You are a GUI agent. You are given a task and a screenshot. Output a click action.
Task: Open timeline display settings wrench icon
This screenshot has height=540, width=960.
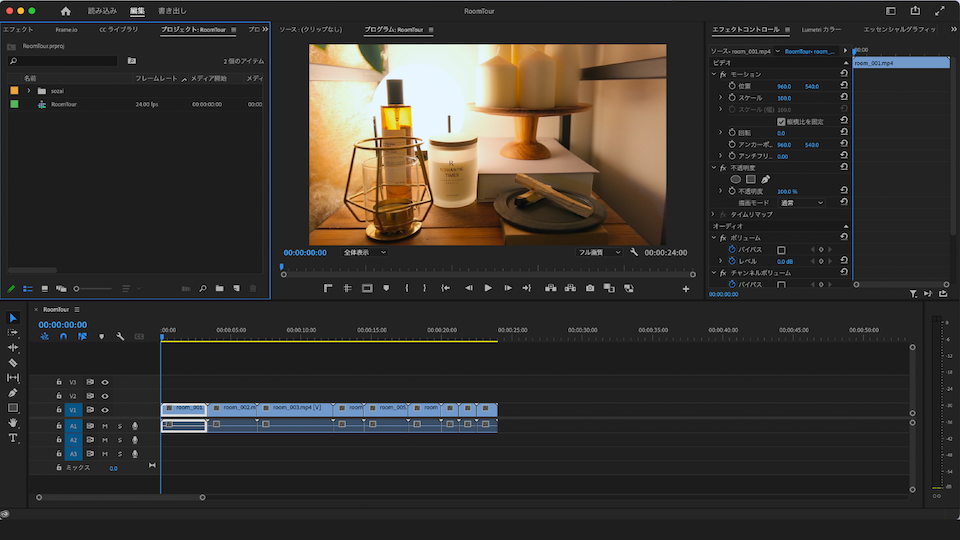pos(120,336)
